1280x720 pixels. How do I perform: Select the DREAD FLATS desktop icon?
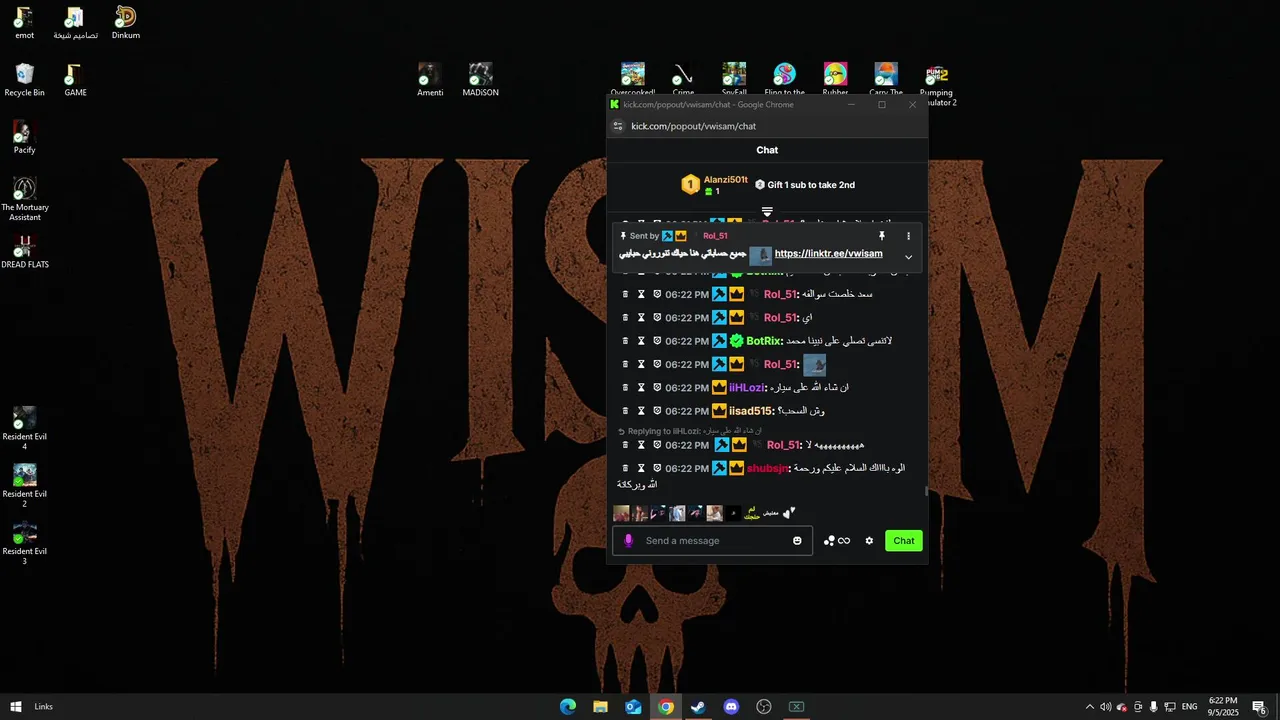25,252
